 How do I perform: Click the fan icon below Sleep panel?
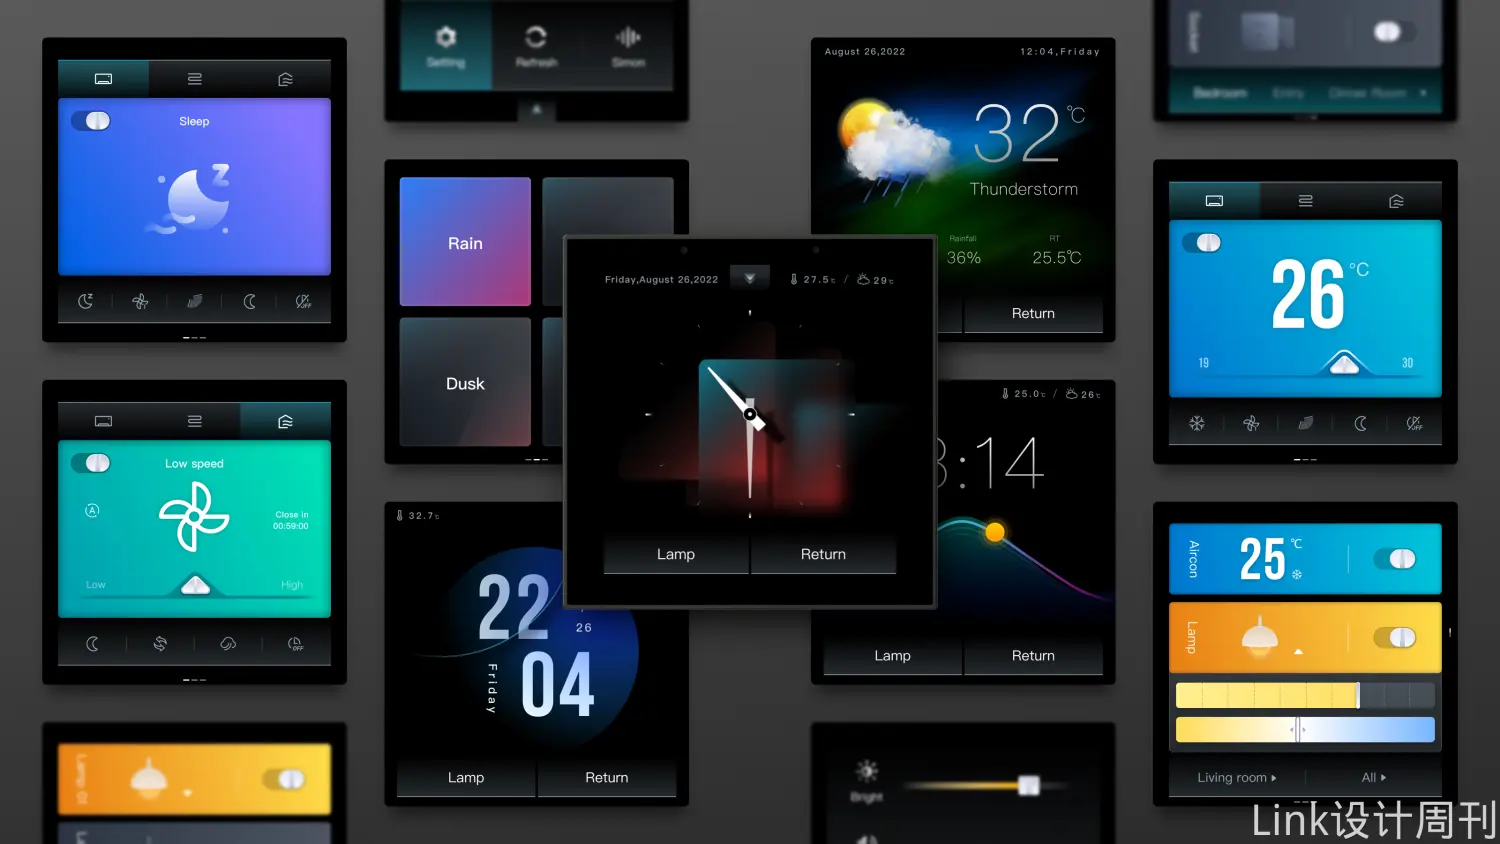pyautogui.click(x=140, y=301)
